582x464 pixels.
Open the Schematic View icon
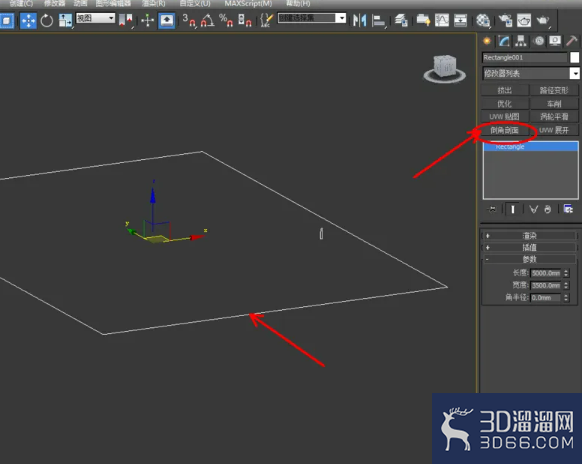(460, 20)
